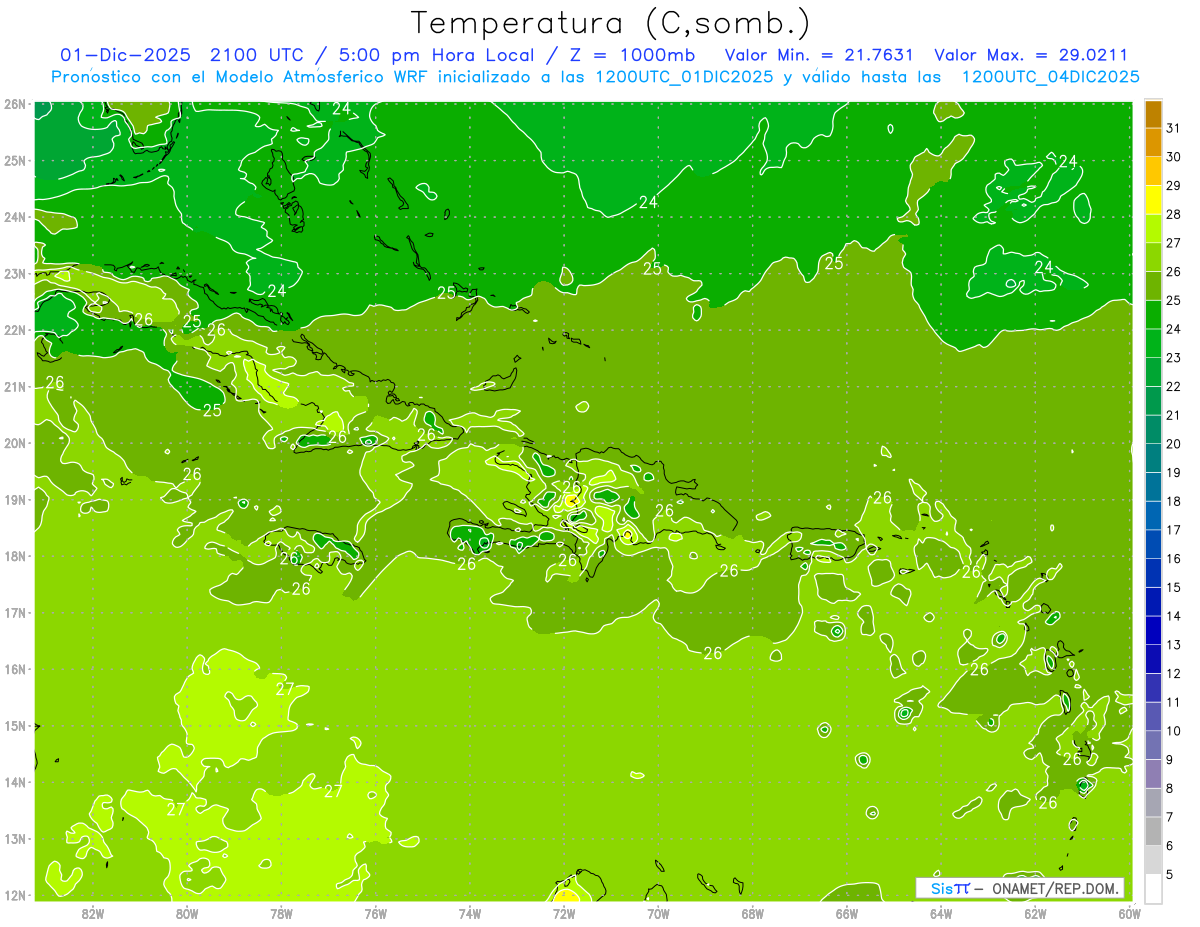Click the color scale label '30'
The image size is (1200, 927).
[x=1173, y=157]
